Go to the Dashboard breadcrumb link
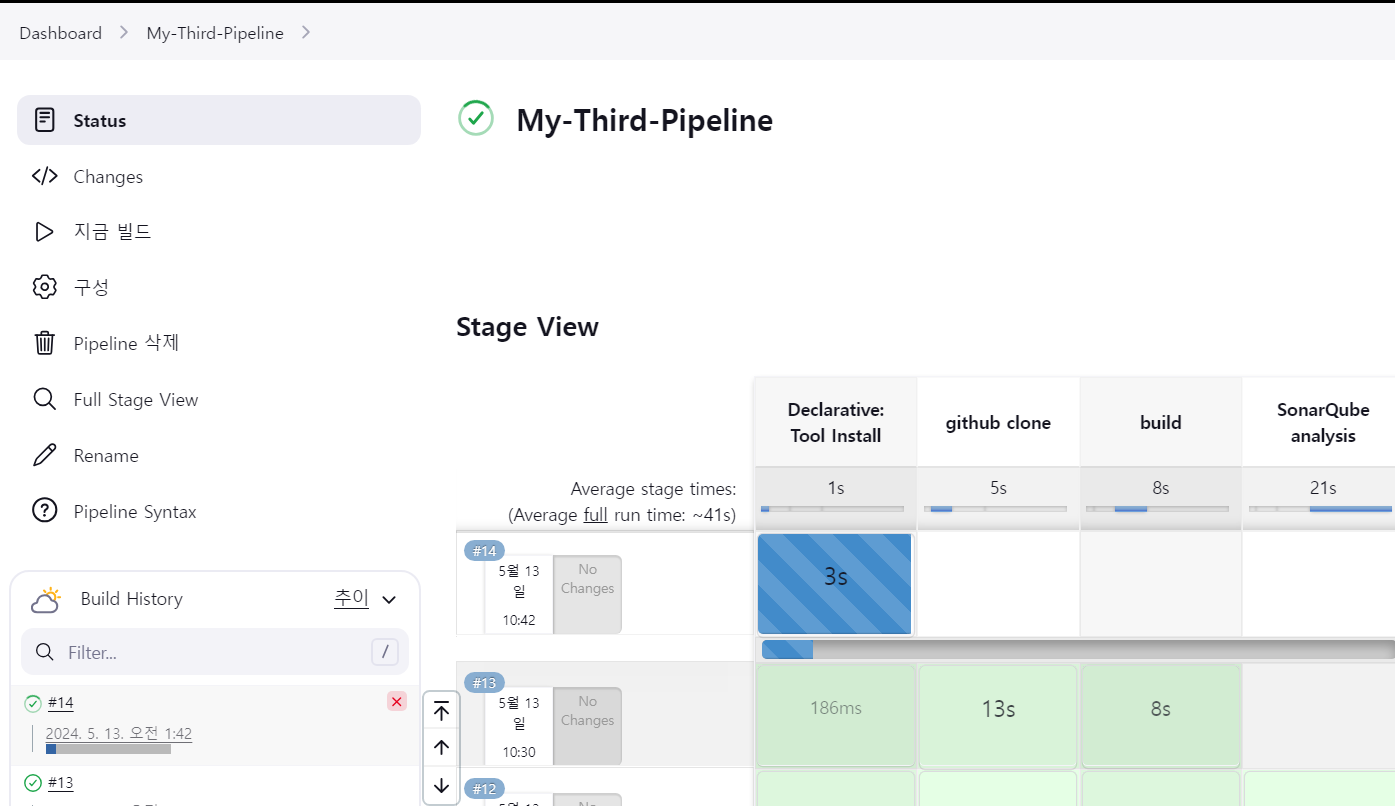Screen dimensions: 1395x806 (x=60, y=33)
